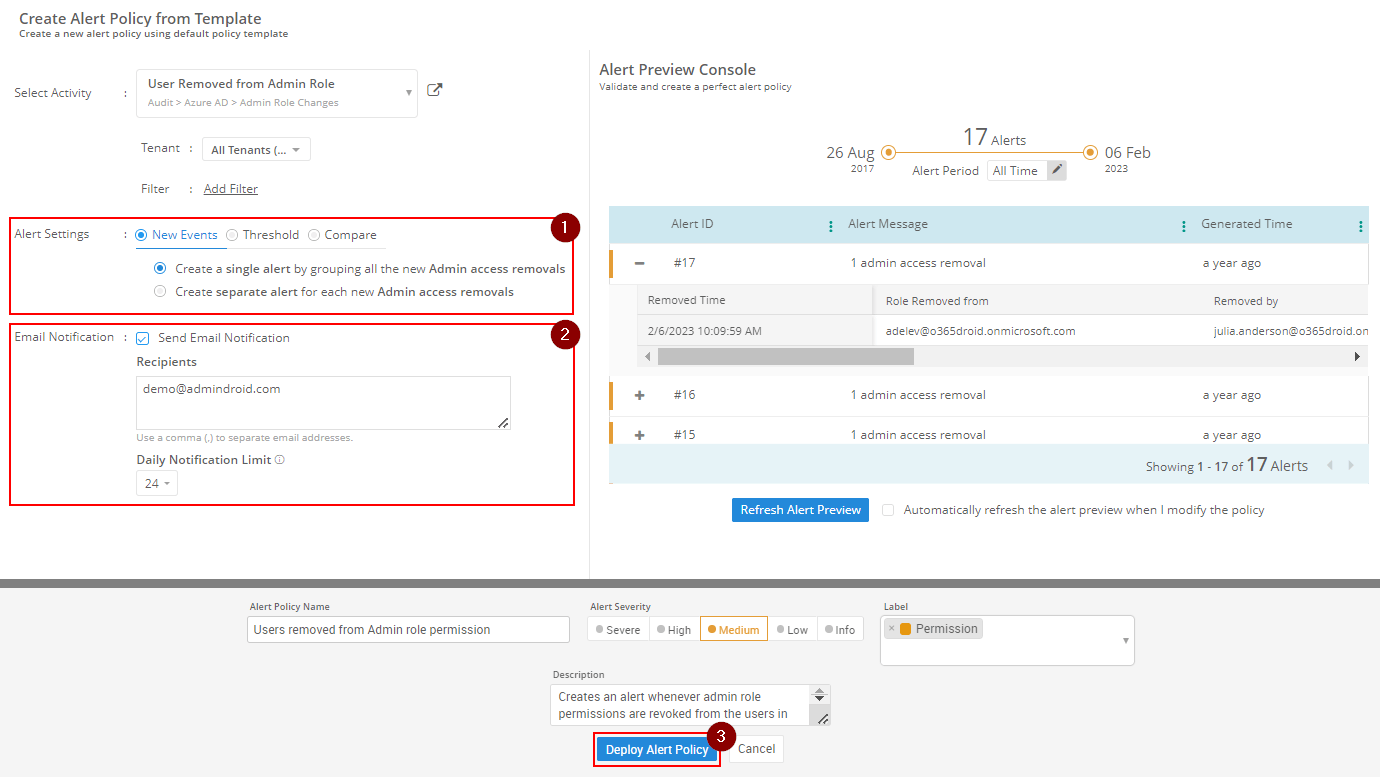
Task: Set alert severity to High
Action: point(673,630)
